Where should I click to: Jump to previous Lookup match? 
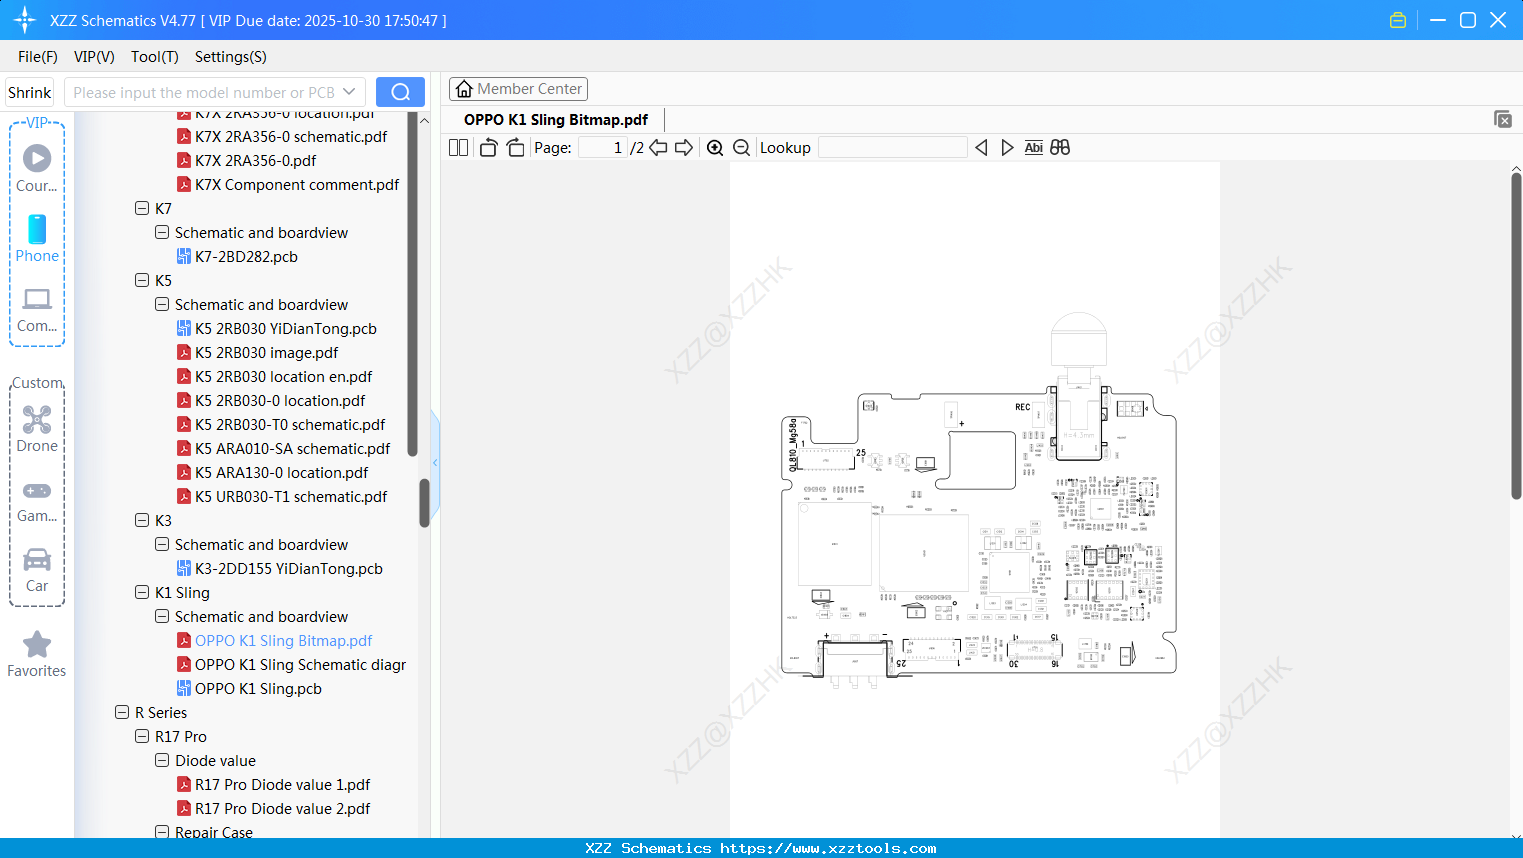[x=981, y=148]
